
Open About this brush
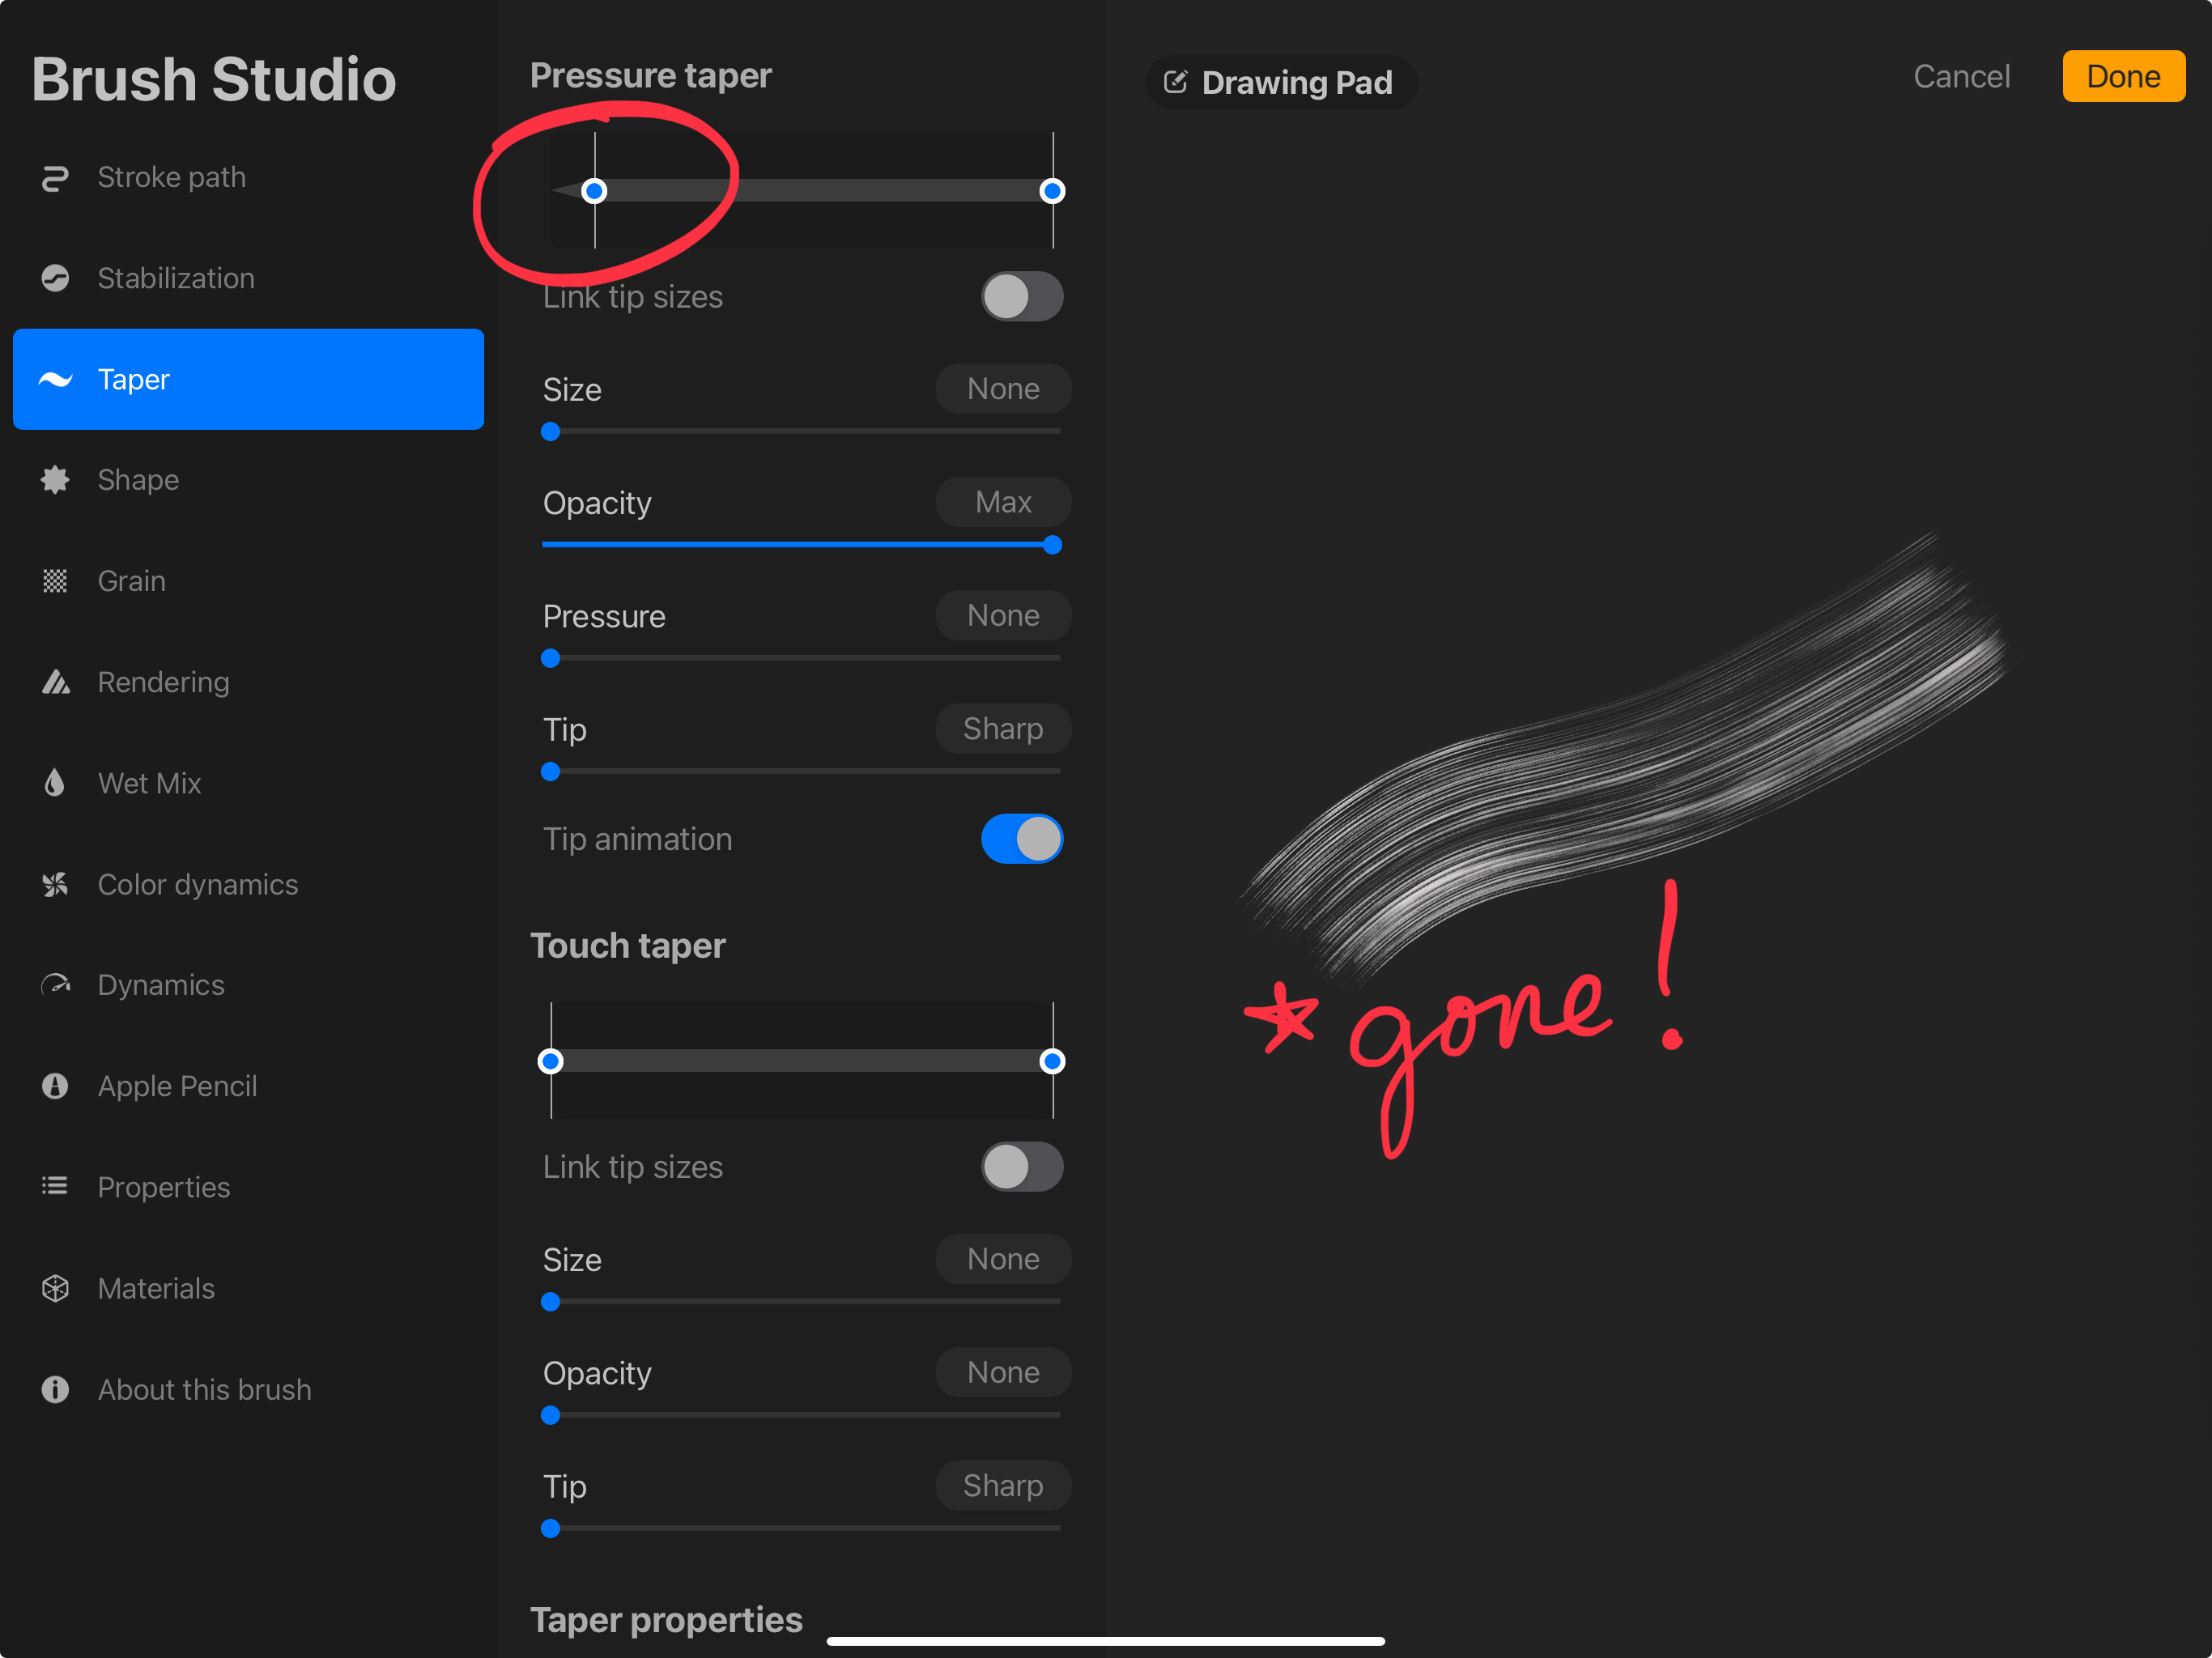(248, 1390)
